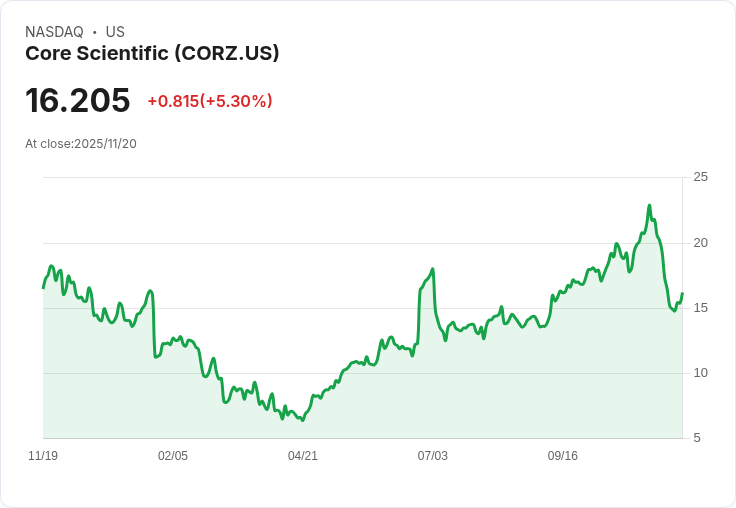Select the 04/21 date on x-axis
Screen dimensions: 736x508
(303, 456)
